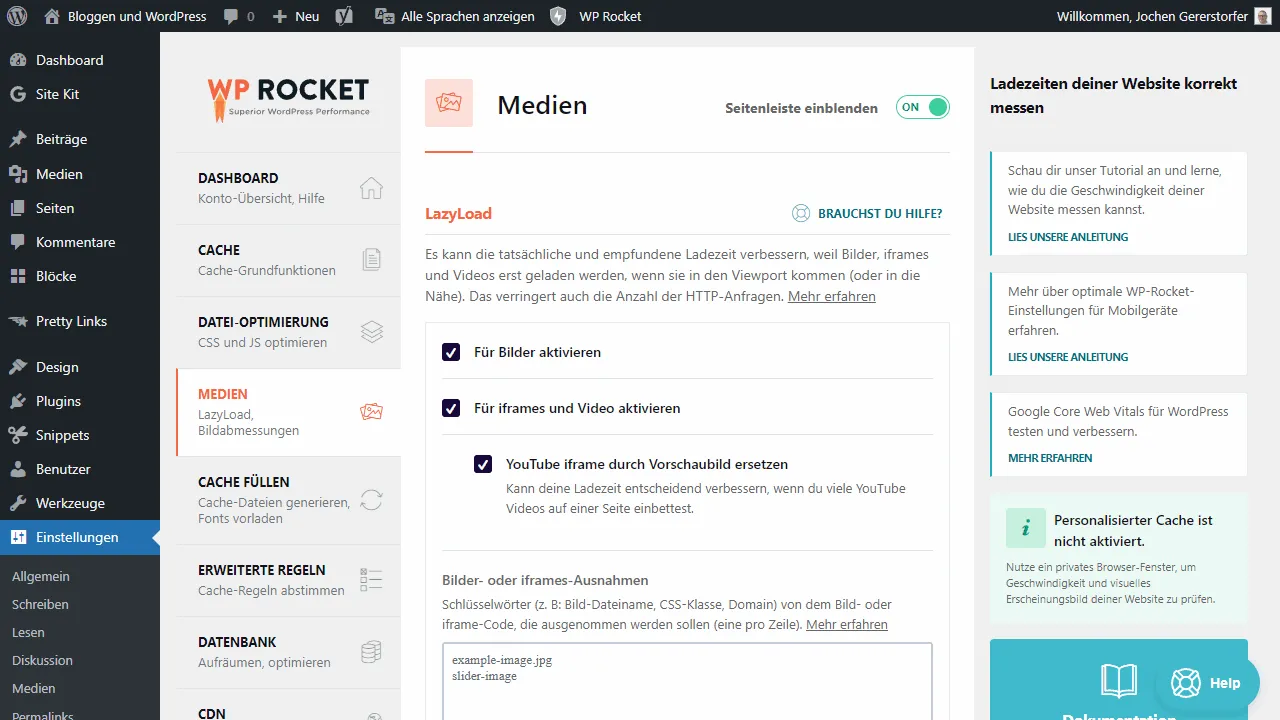1280x720 pixels.
Task: Click the lifebuoy icon next to BRAUCHST DU HILFE
Action: pyautogui.click(x=801, y=213)
